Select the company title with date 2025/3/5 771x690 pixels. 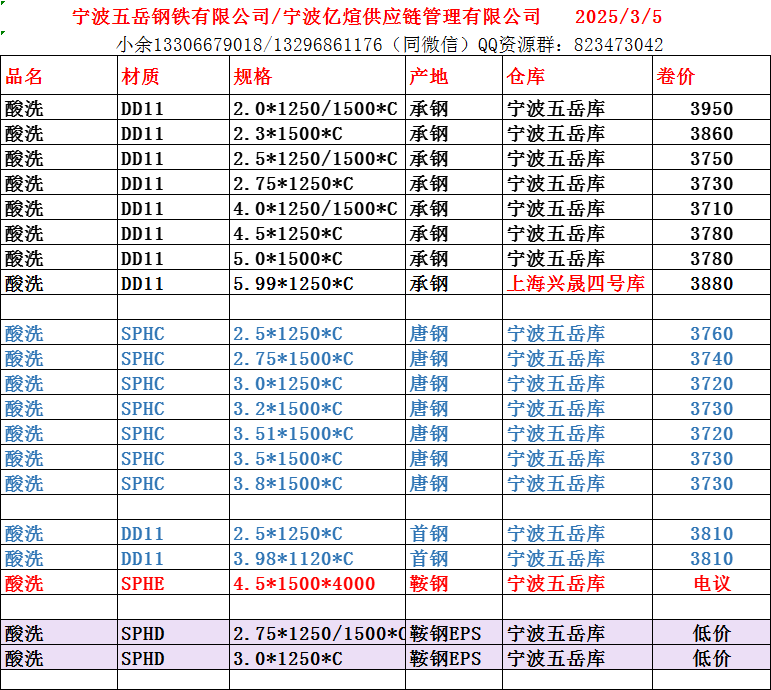coord(367,17)
